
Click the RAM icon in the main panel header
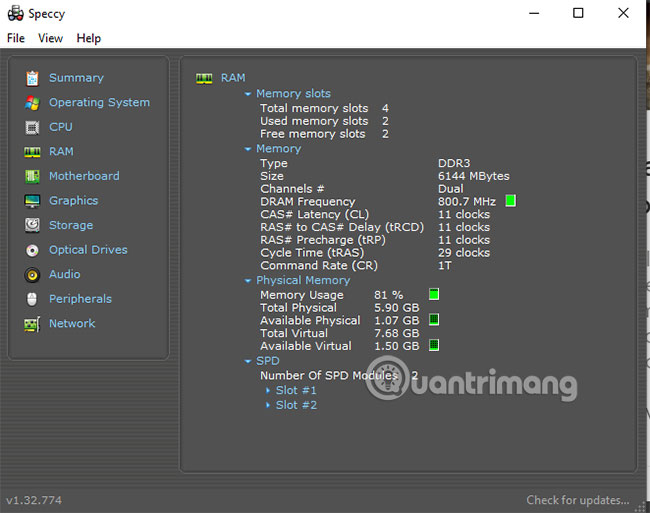(x=204, y=78)
